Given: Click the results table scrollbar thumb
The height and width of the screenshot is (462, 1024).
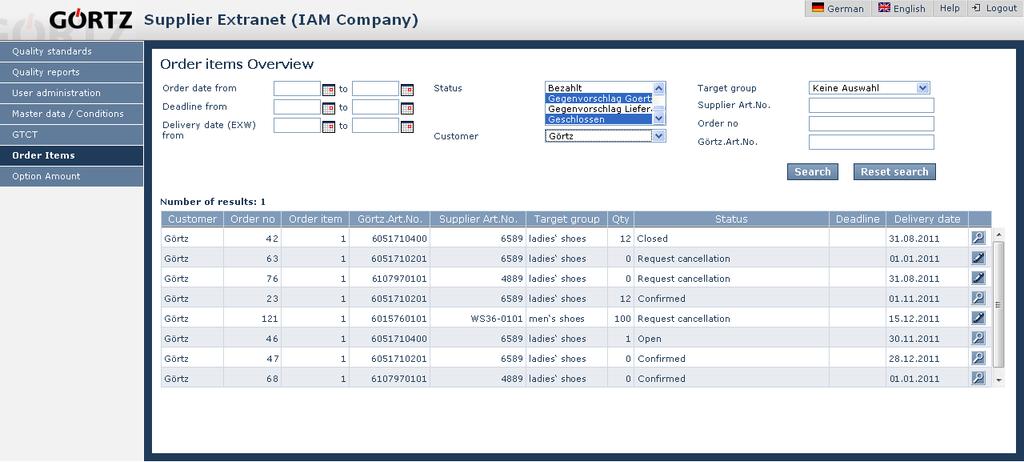Looking at the screenshot, I should [999, 304].
